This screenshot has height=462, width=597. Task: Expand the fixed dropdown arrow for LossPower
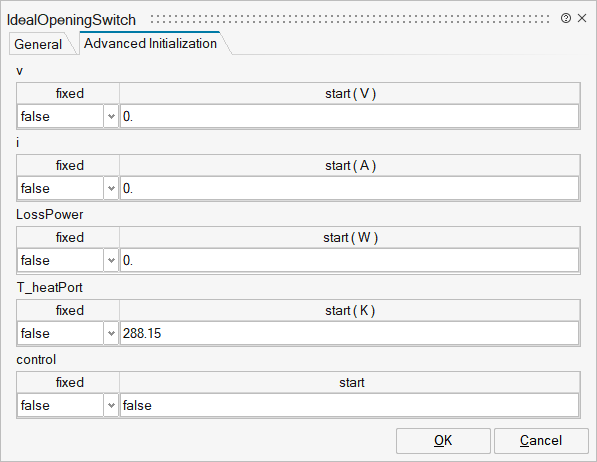click(111, 260)
